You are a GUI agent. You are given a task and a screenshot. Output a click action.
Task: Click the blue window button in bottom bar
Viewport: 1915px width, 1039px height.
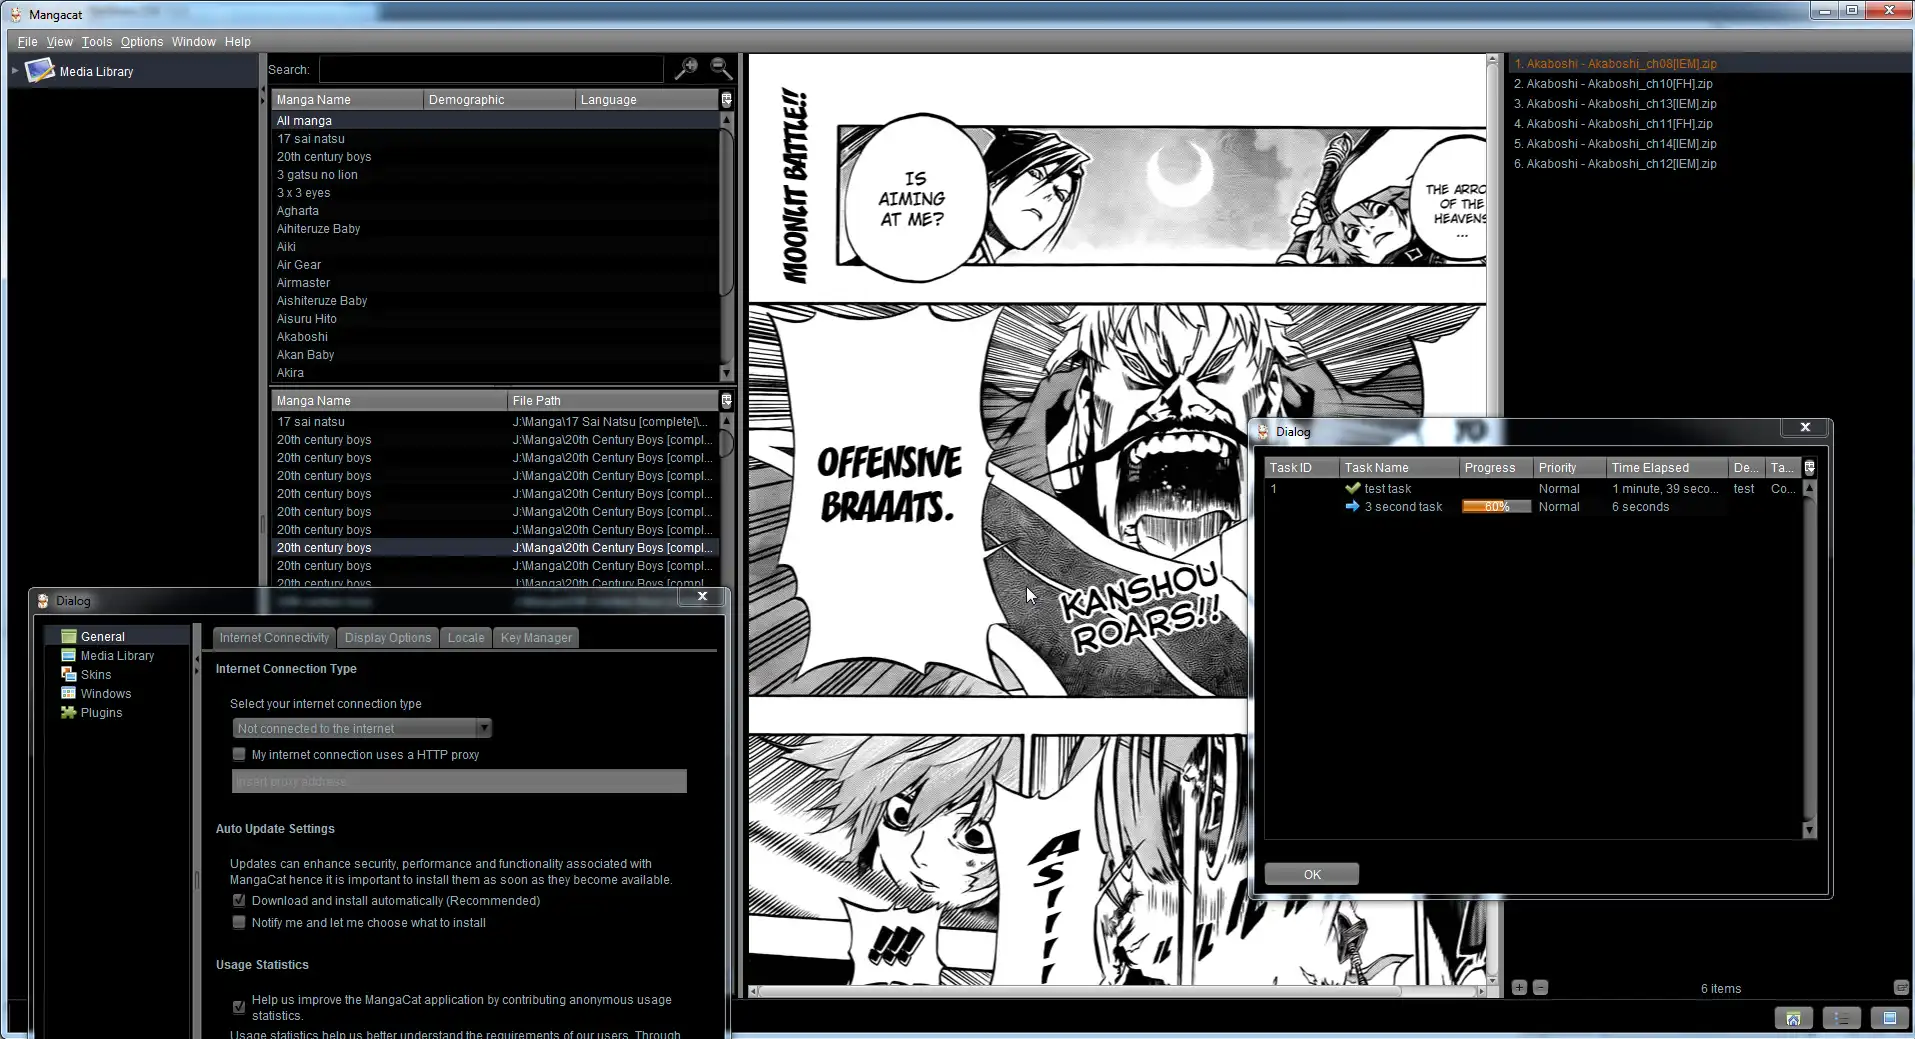point(1889,1018)
